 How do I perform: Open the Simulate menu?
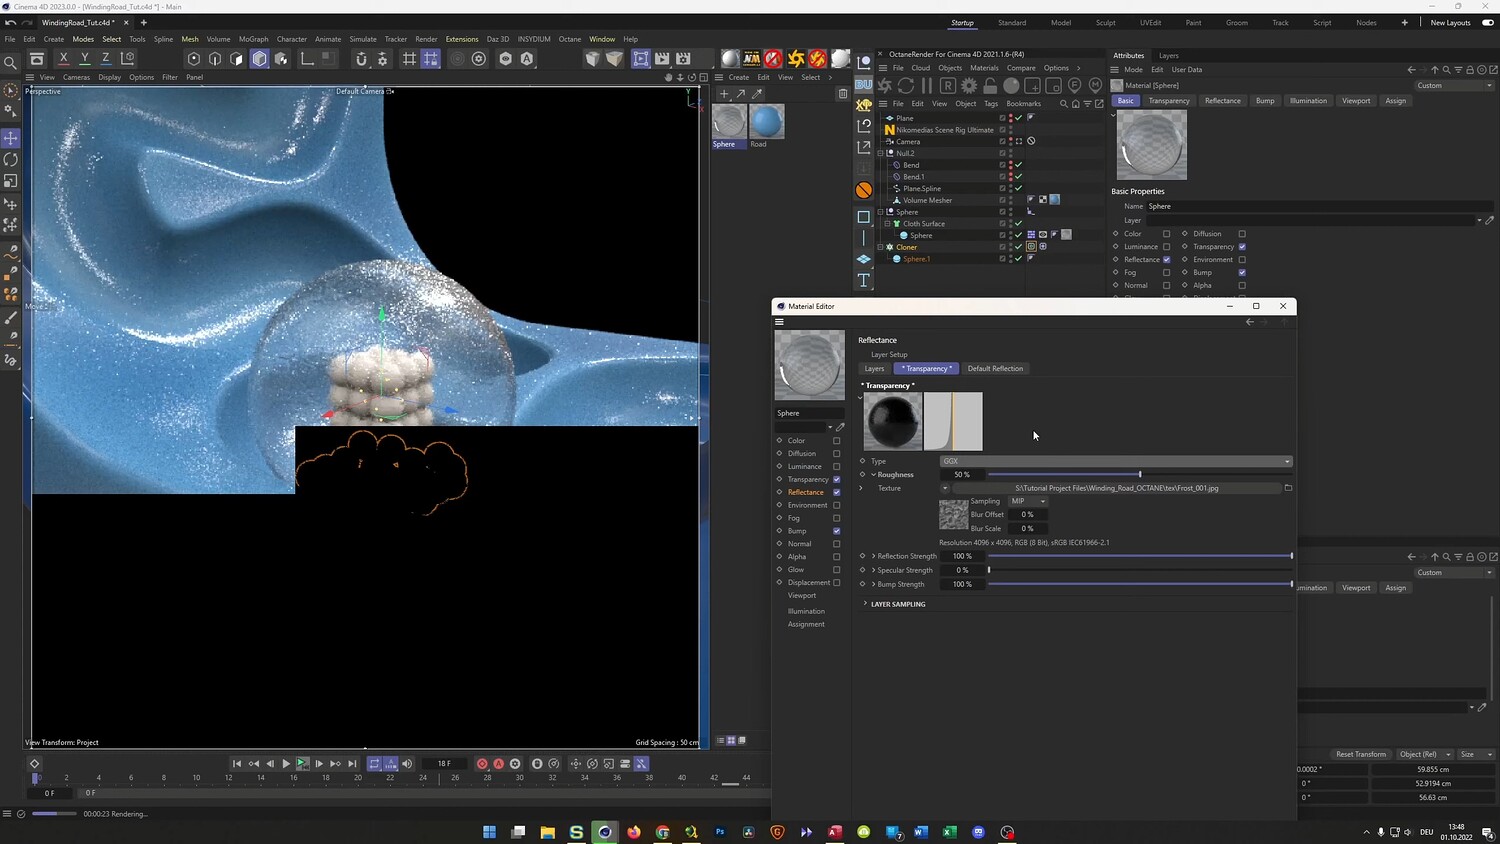point(362,39)
